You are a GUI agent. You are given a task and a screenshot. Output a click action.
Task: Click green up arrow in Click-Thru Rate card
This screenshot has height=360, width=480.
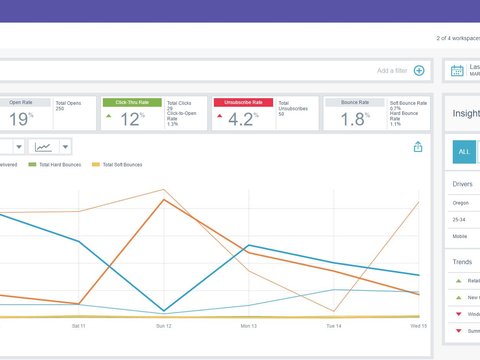[x=108, y=116]
